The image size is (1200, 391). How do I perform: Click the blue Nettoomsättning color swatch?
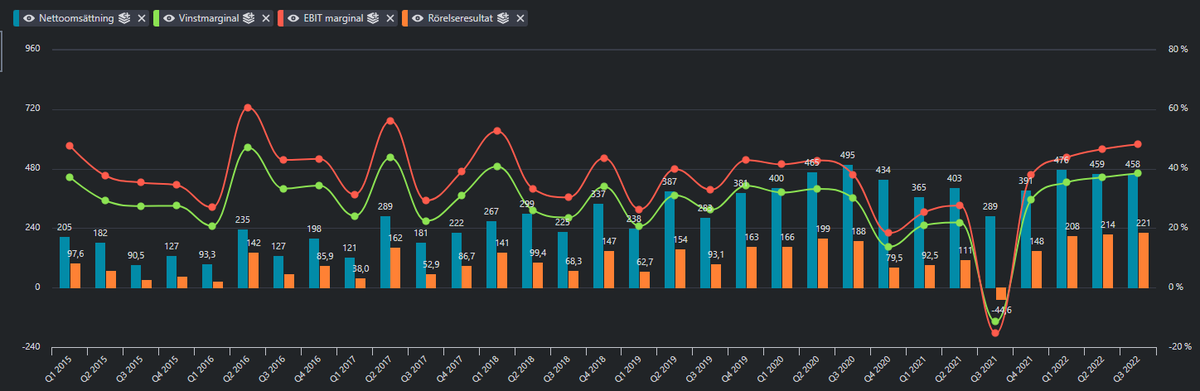pyautogui.click(x=16, y=18)
